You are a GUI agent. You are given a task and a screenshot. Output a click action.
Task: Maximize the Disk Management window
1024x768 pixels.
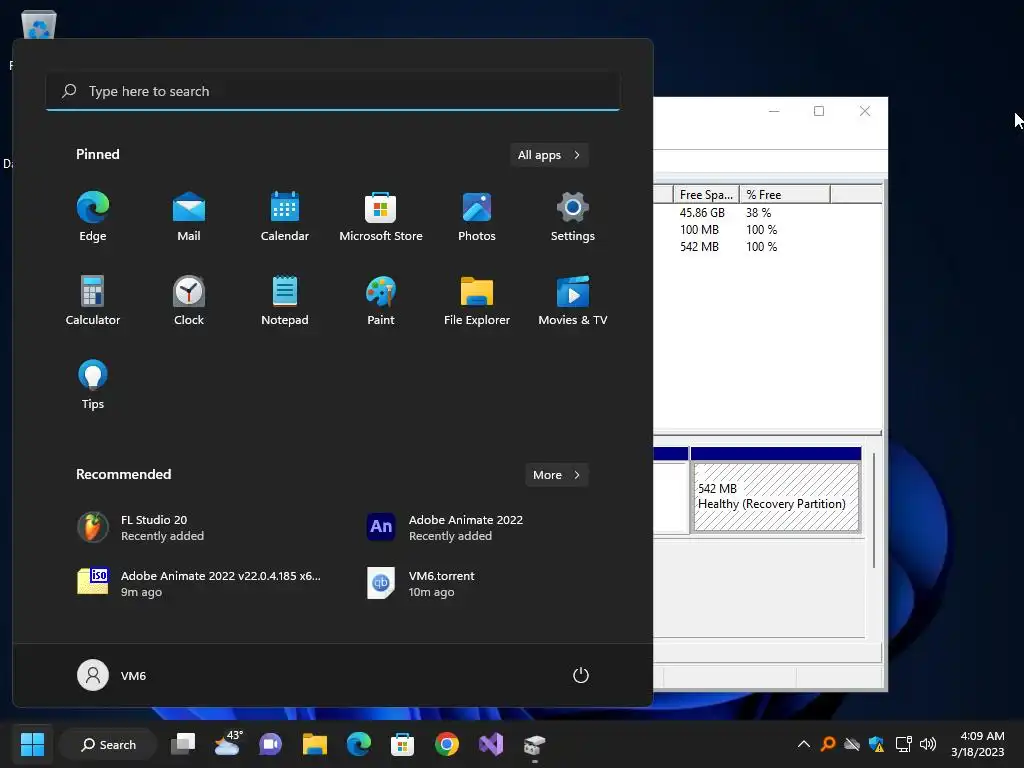[819, 111]
